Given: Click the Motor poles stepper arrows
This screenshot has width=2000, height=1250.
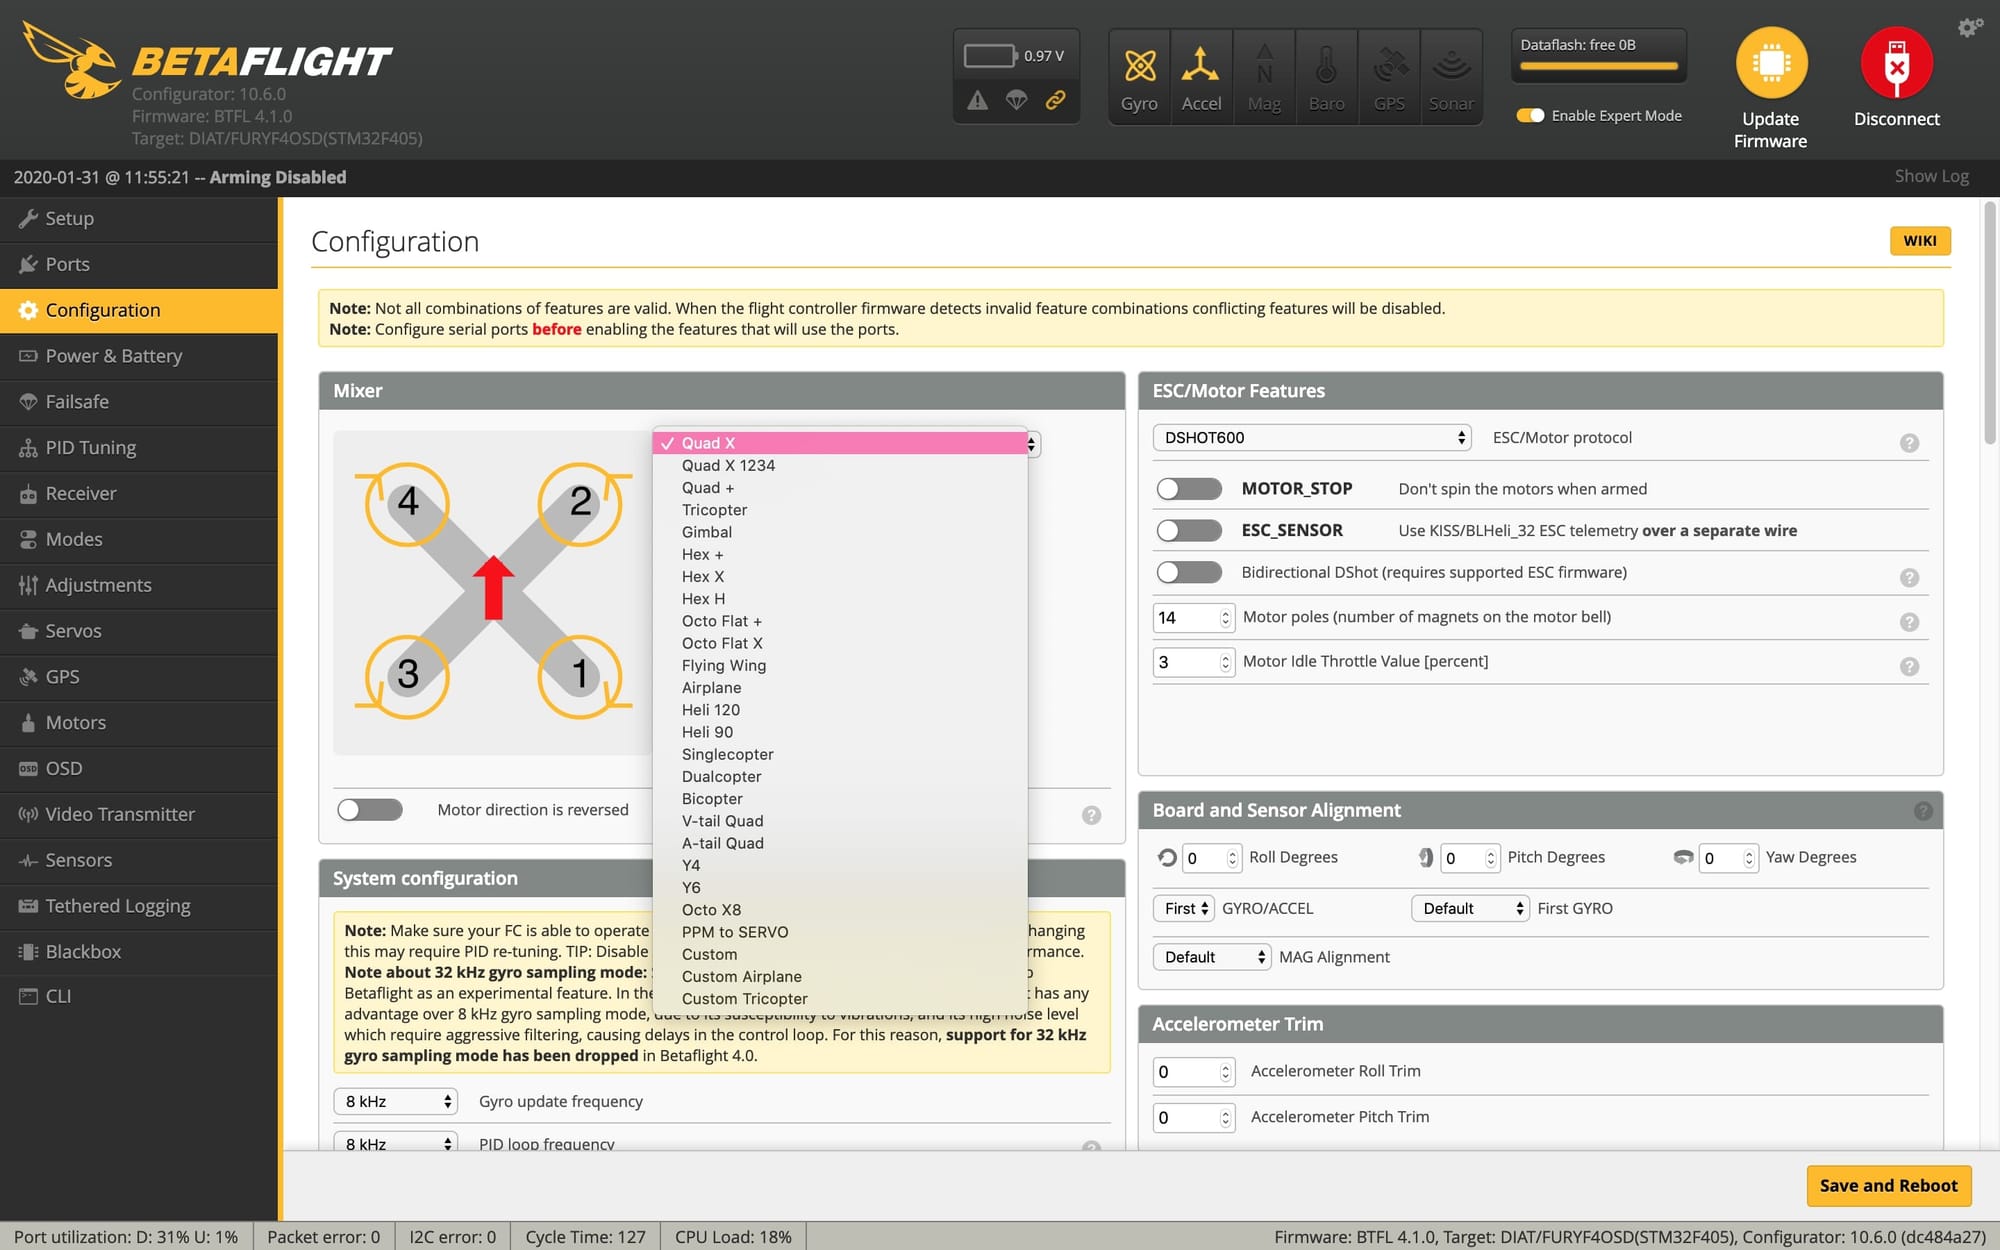Looking at the screenshot, I should pos(1225,618).
